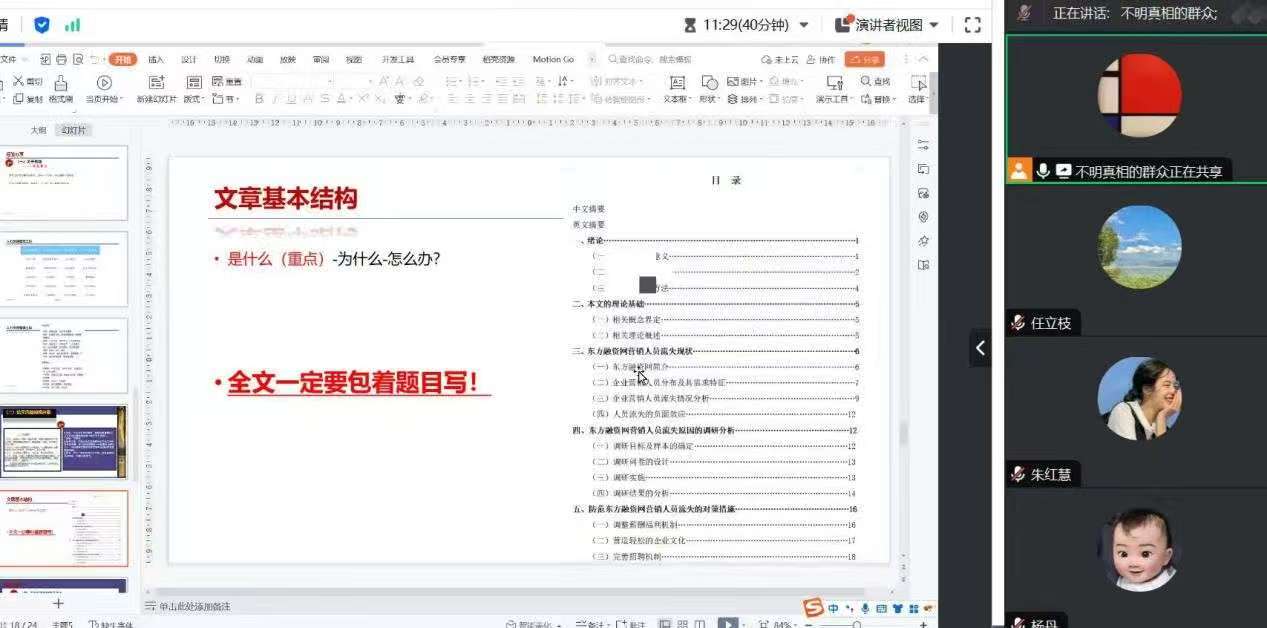
Task: Toggle bold formatting in the ribbon
Action: point(259,98)
